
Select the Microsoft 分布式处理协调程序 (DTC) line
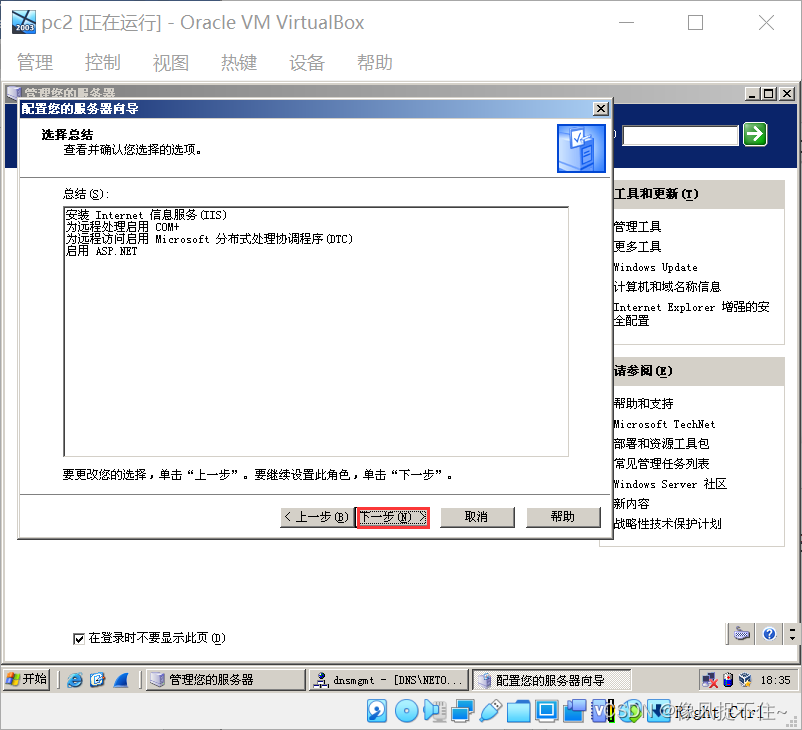[209, 239]
